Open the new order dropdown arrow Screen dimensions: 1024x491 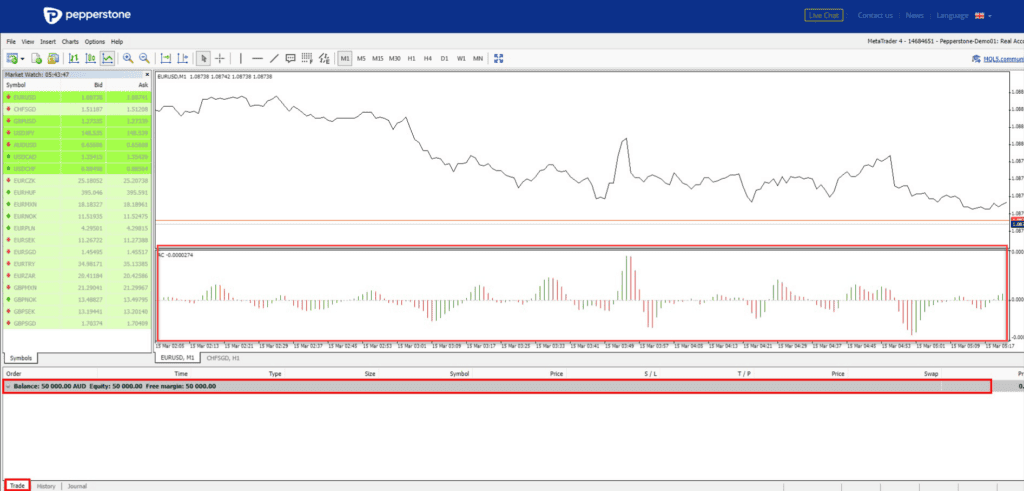(22, 58)
